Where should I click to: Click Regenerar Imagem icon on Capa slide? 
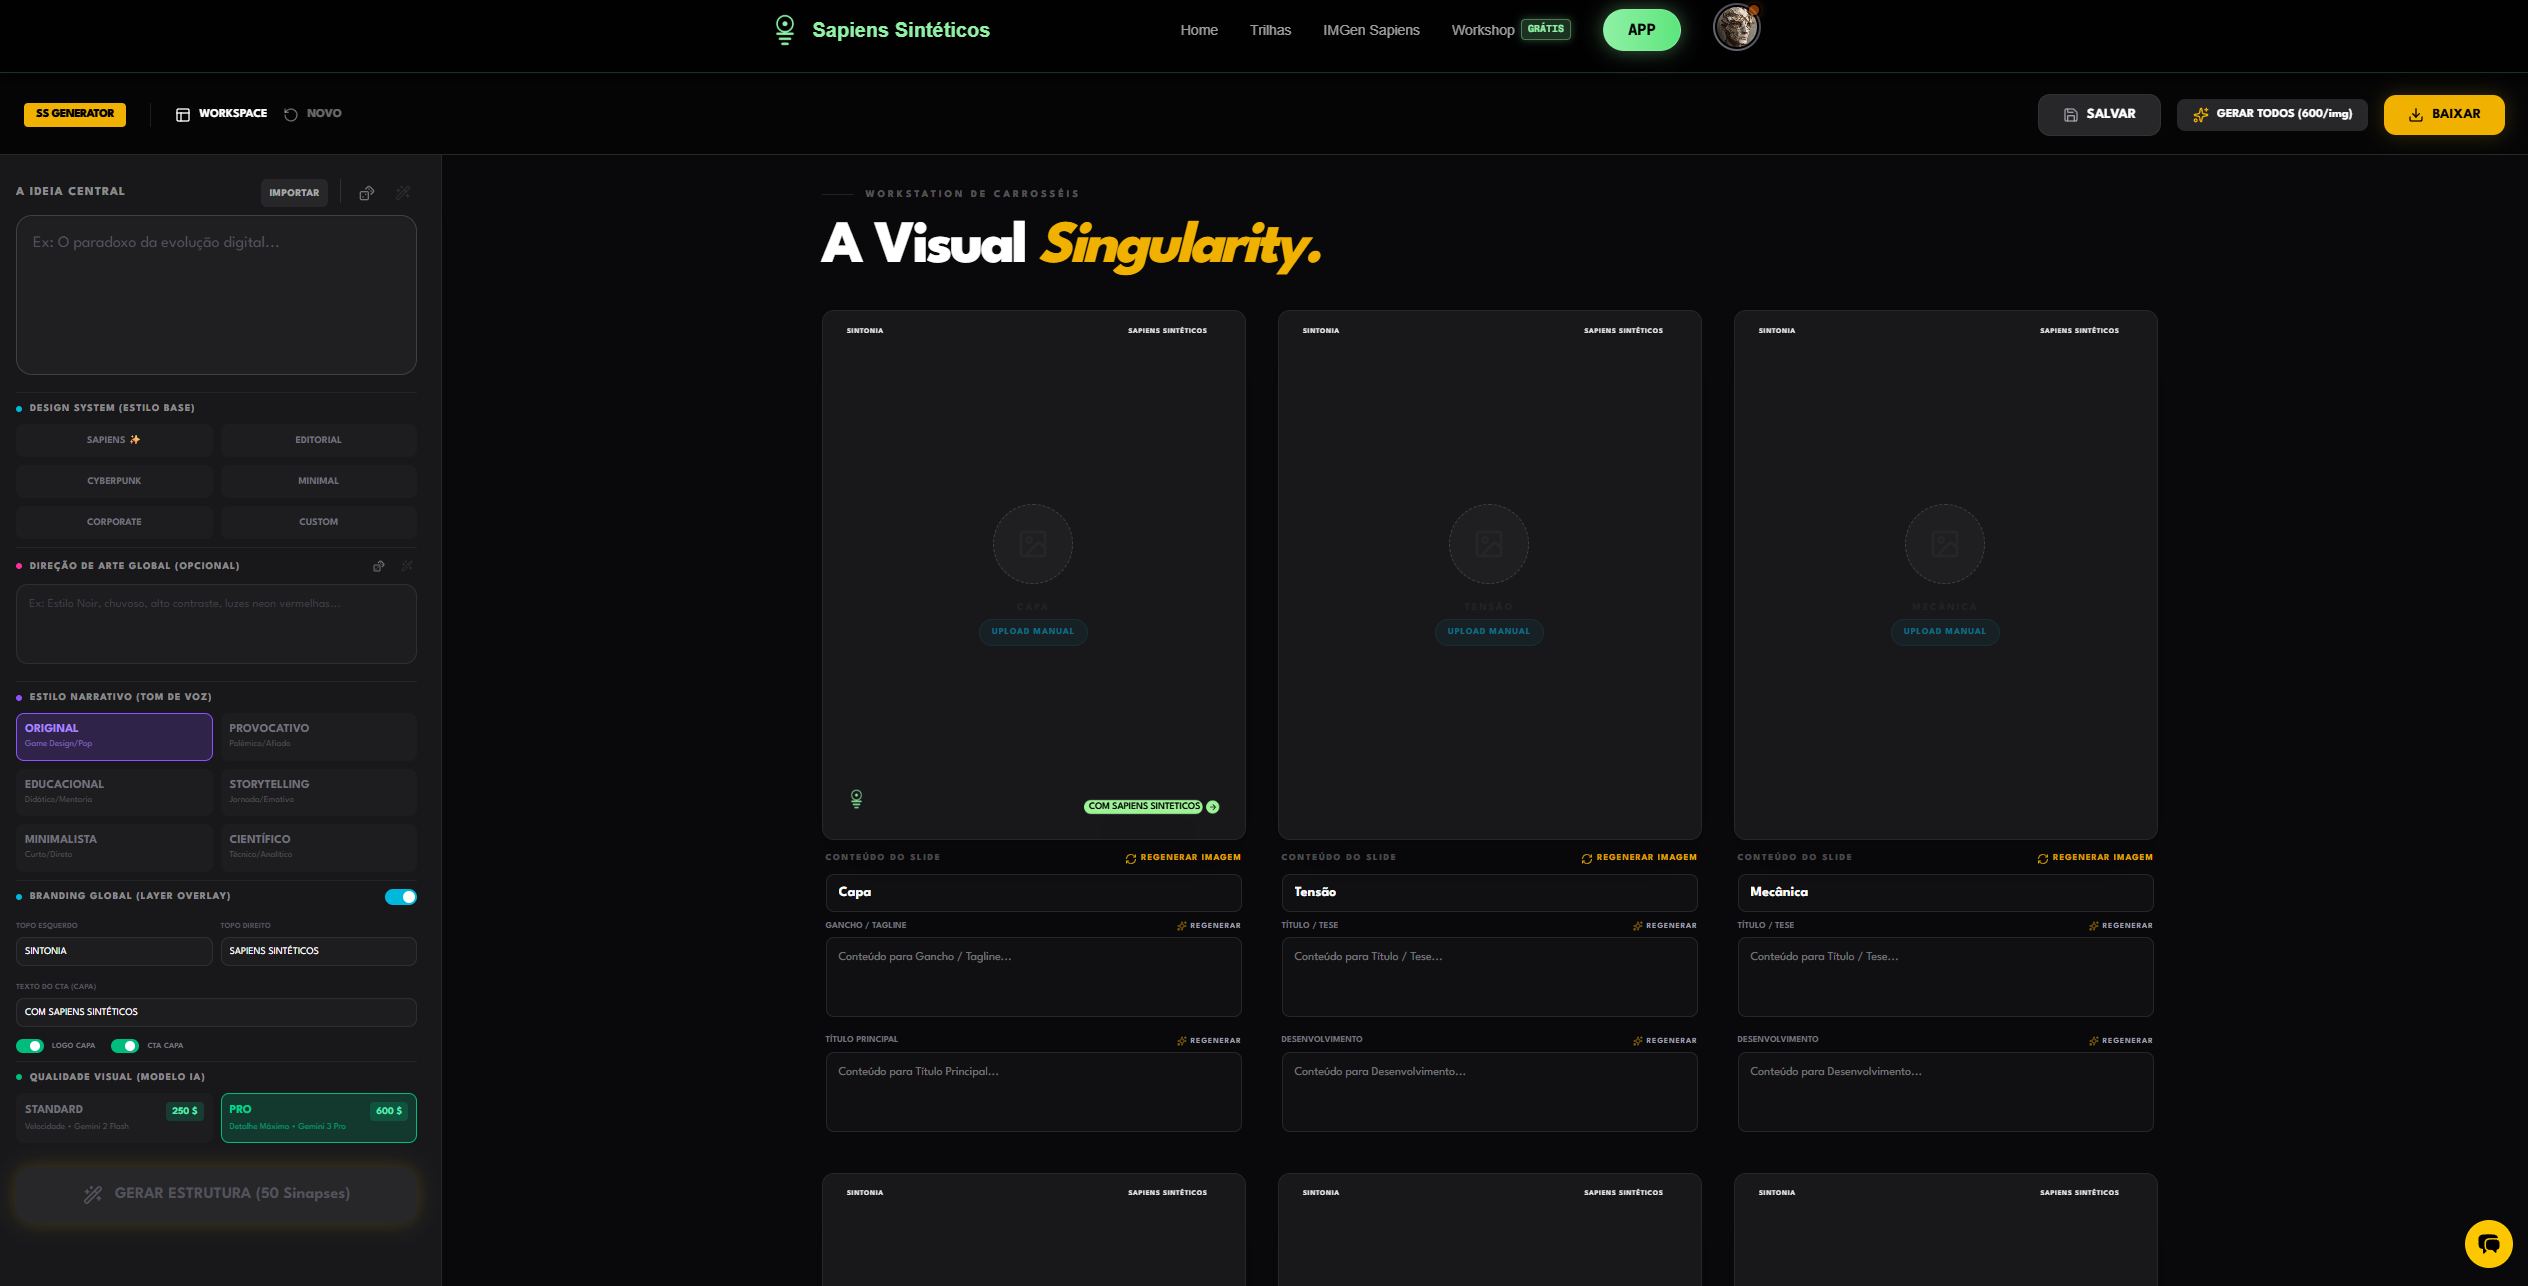(x=1131, y=858)
